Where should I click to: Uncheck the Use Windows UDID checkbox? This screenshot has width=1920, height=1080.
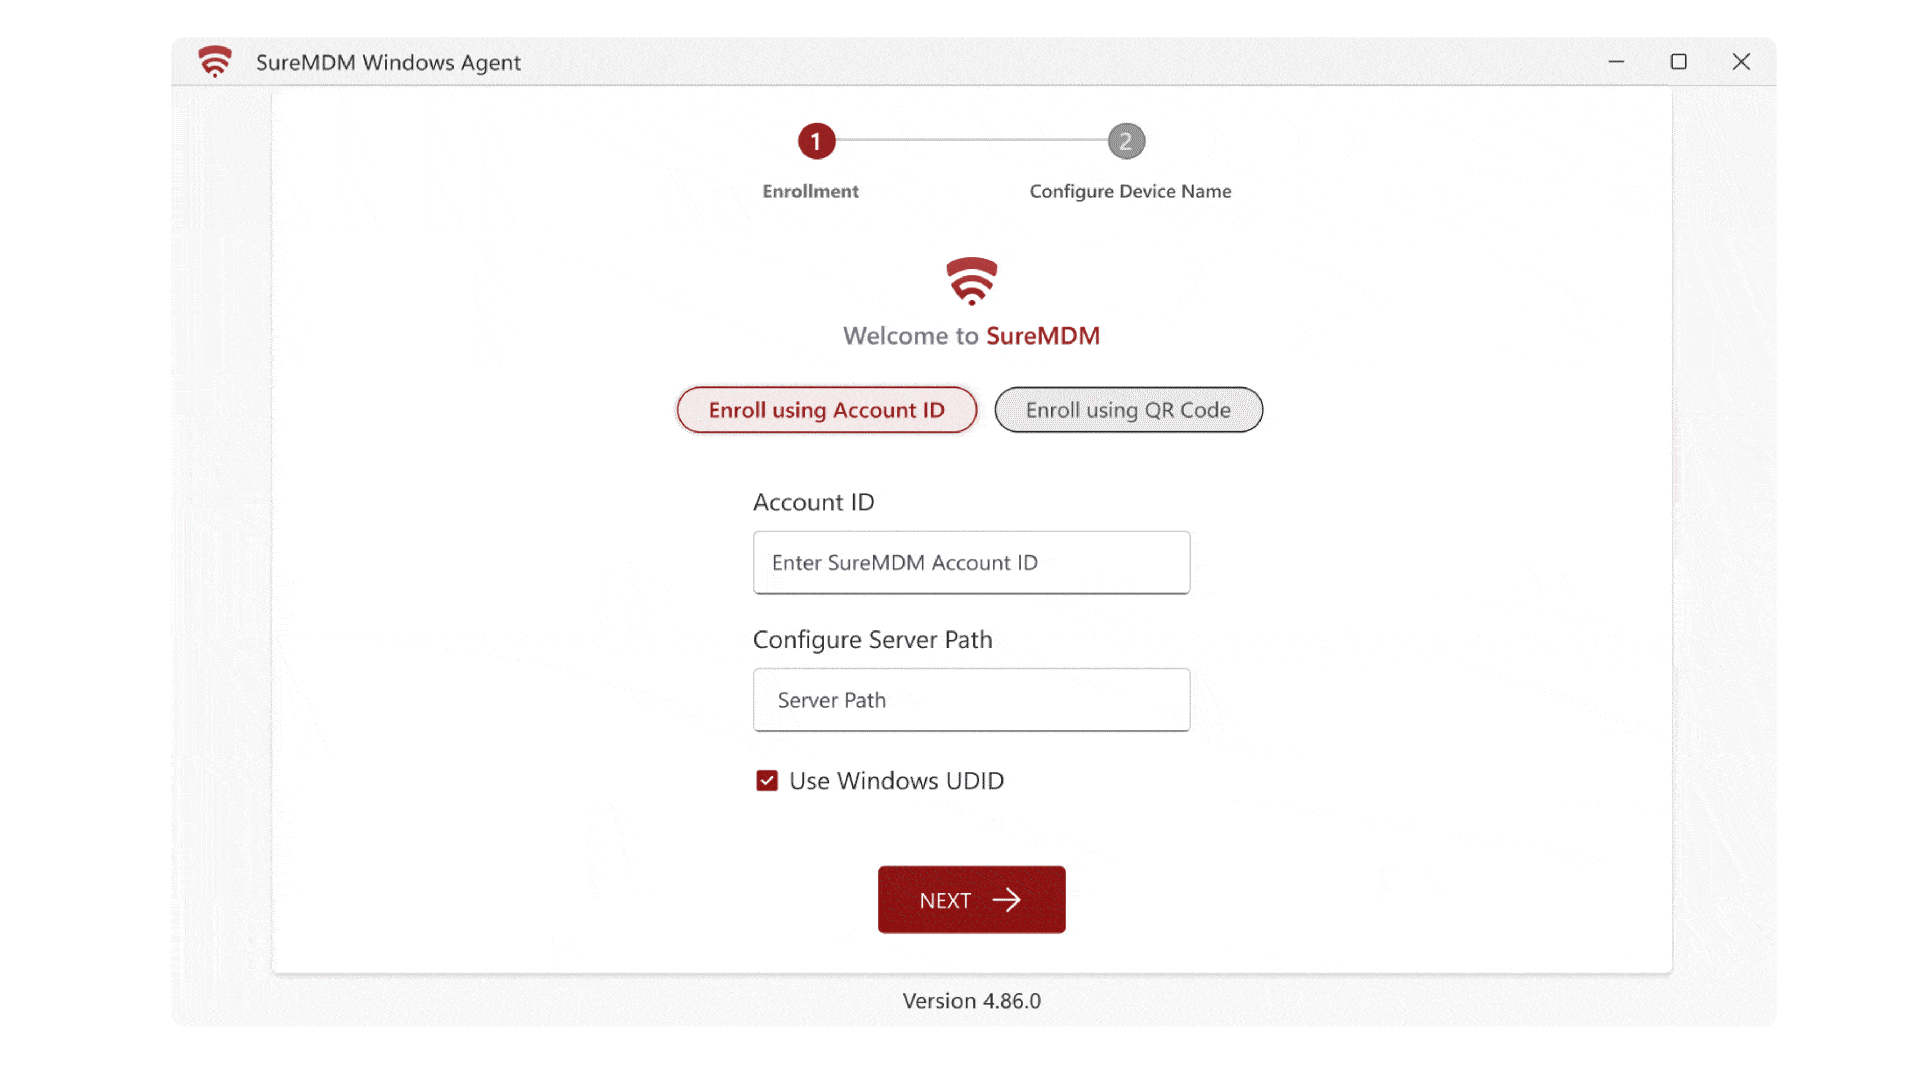[x=767, y=781]
